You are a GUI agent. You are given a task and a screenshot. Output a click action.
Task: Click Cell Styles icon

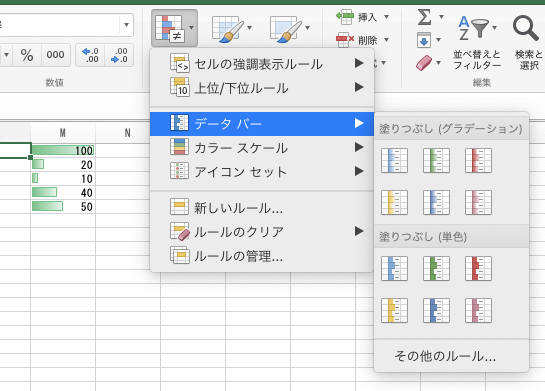click(286, 28)
